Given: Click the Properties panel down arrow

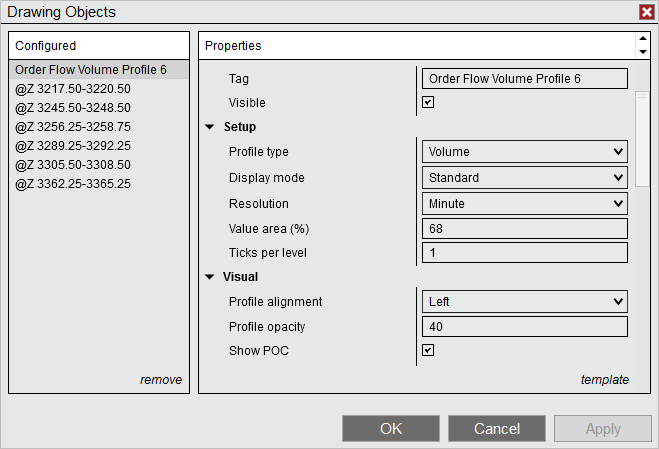Looking at the screenshot, I should (642, 51).
